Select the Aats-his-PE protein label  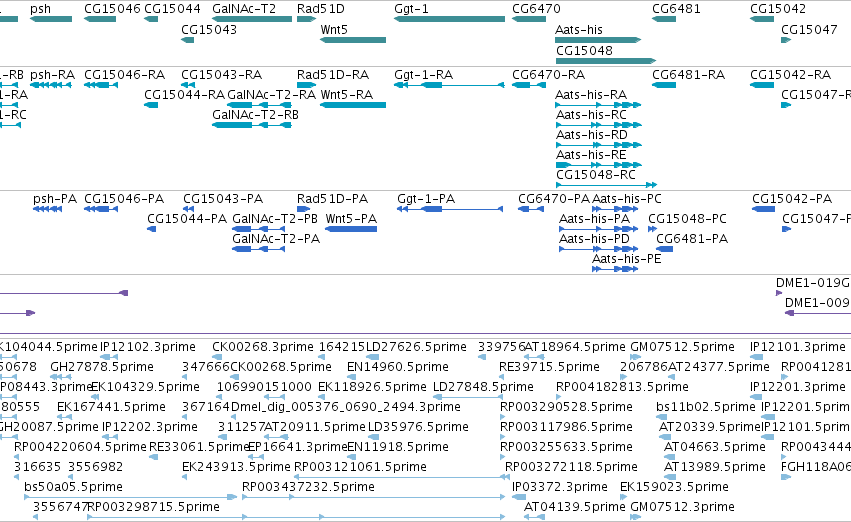(x=627, y=259)
